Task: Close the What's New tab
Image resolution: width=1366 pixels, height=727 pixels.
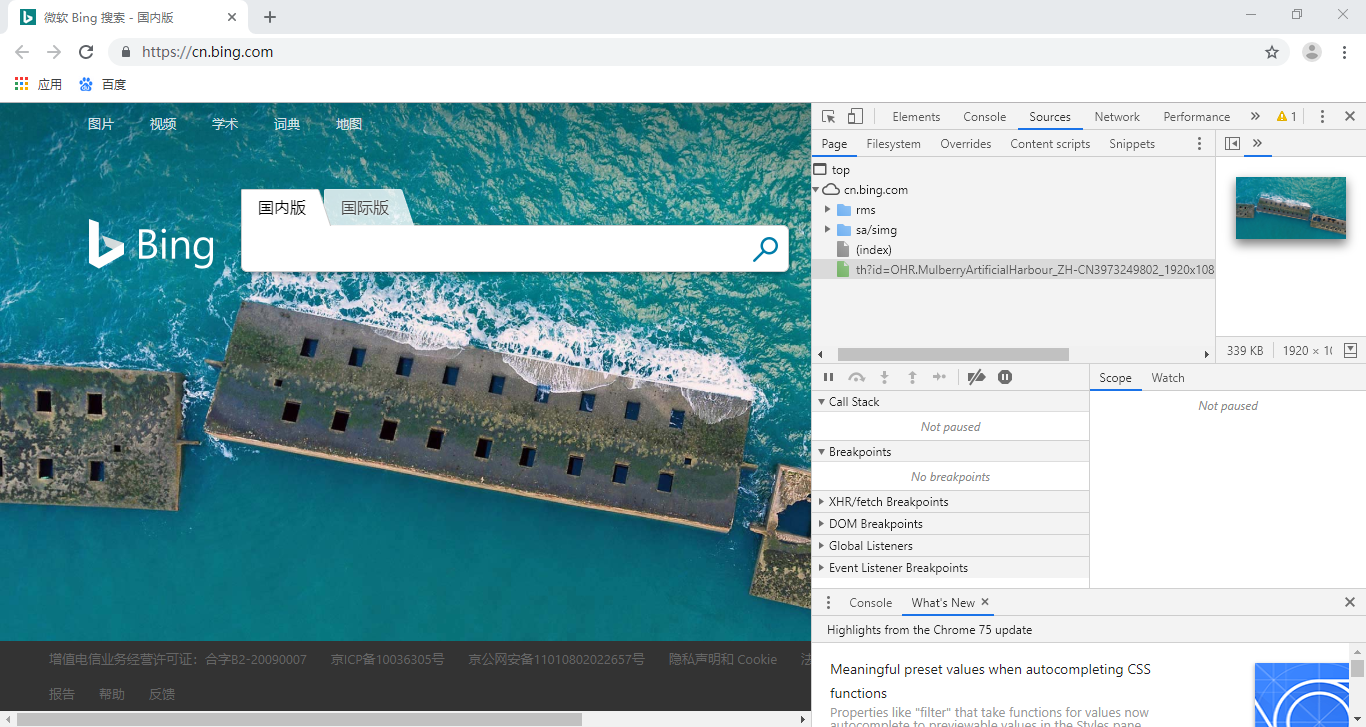Action: (985, 602)
